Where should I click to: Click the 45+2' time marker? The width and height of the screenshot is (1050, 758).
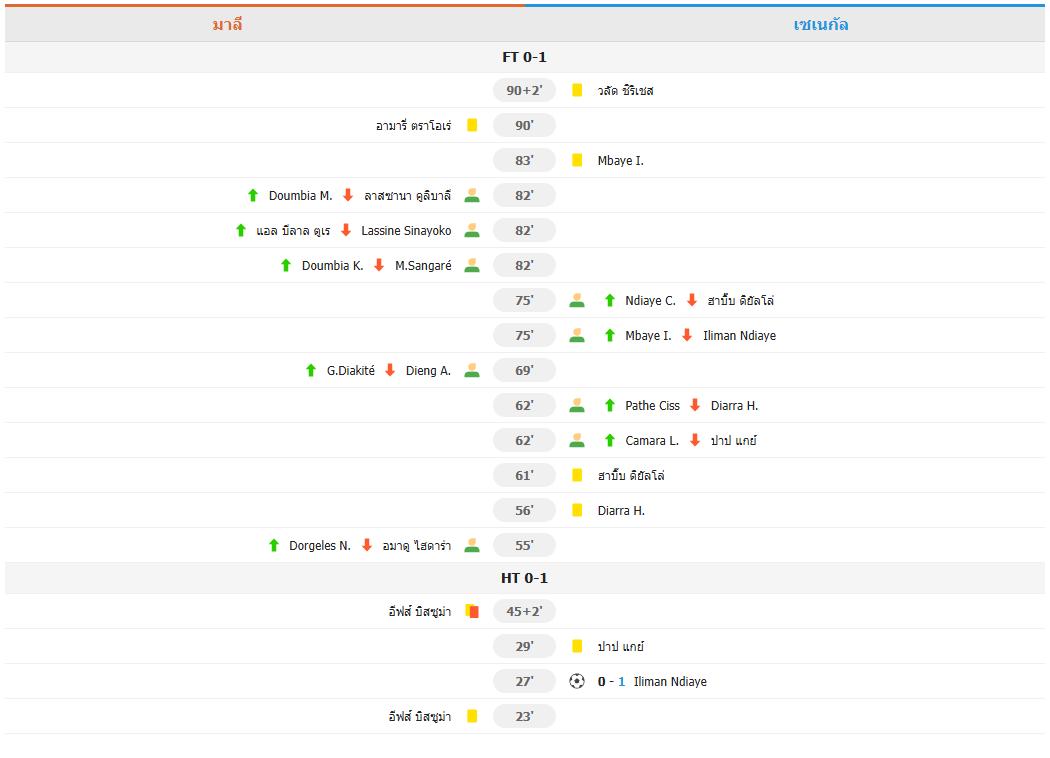coord(524,610)
